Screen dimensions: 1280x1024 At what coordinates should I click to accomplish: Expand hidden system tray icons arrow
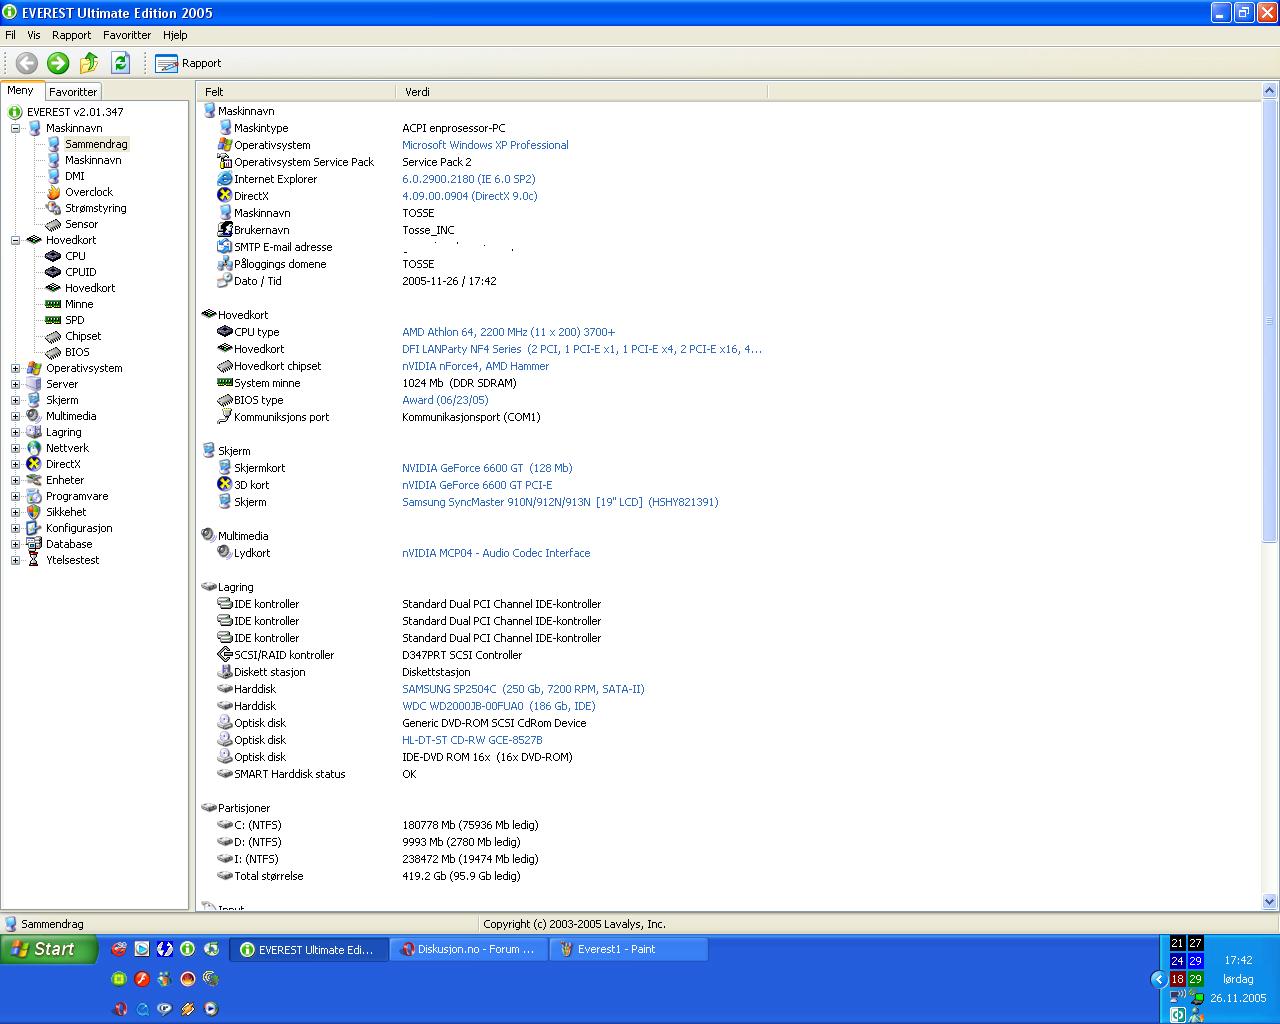[1159, 979]
